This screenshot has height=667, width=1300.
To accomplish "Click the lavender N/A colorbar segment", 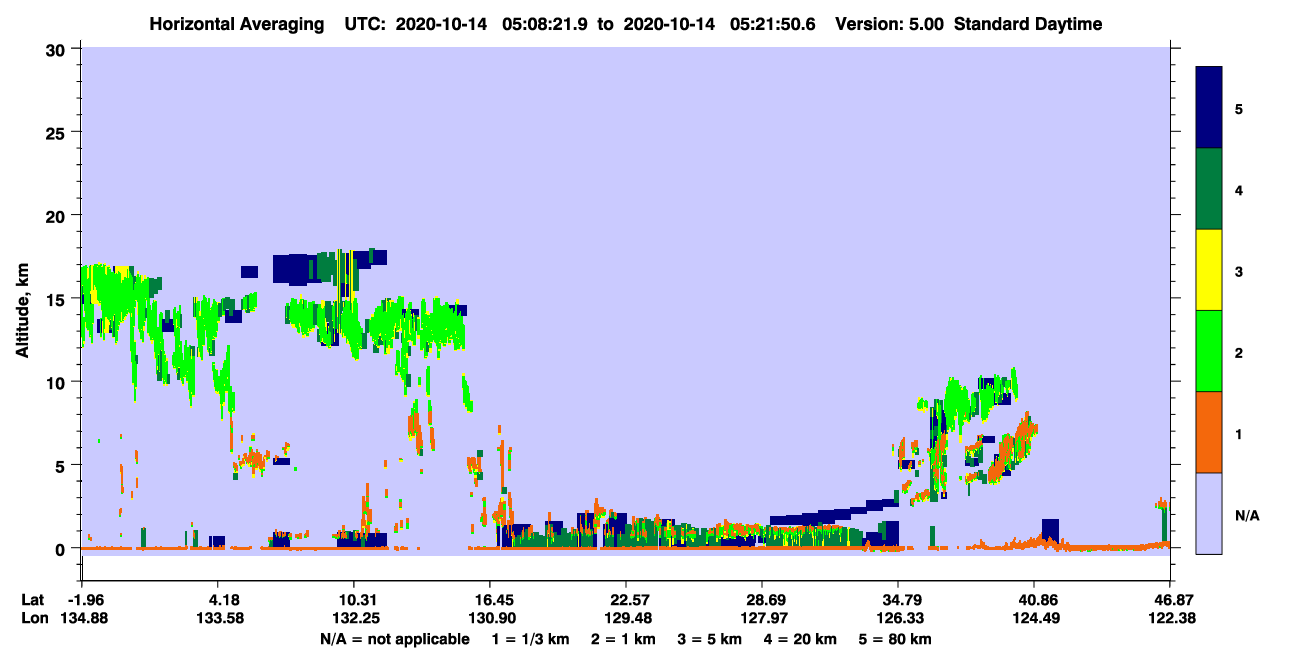I will pos(1209,513).
